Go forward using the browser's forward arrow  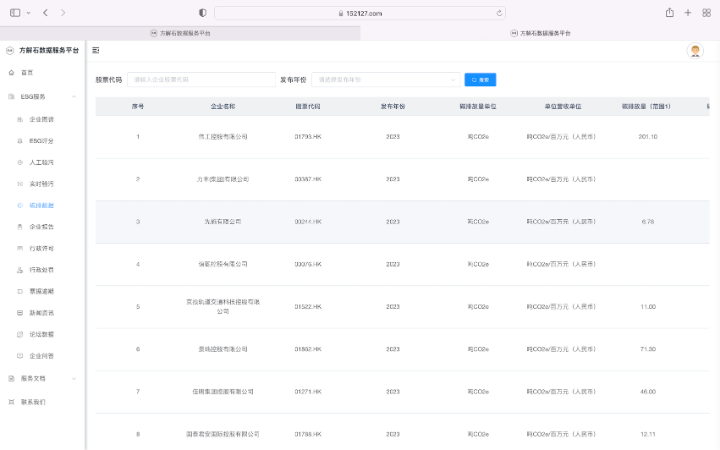click(63, 13)
